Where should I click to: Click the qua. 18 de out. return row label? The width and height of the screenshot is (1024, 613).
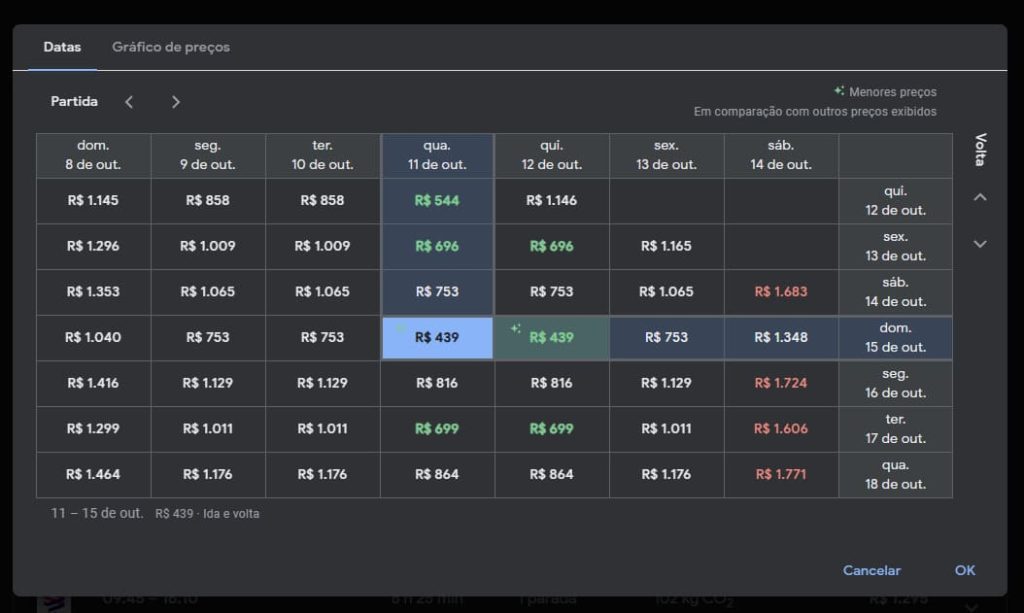895,475
